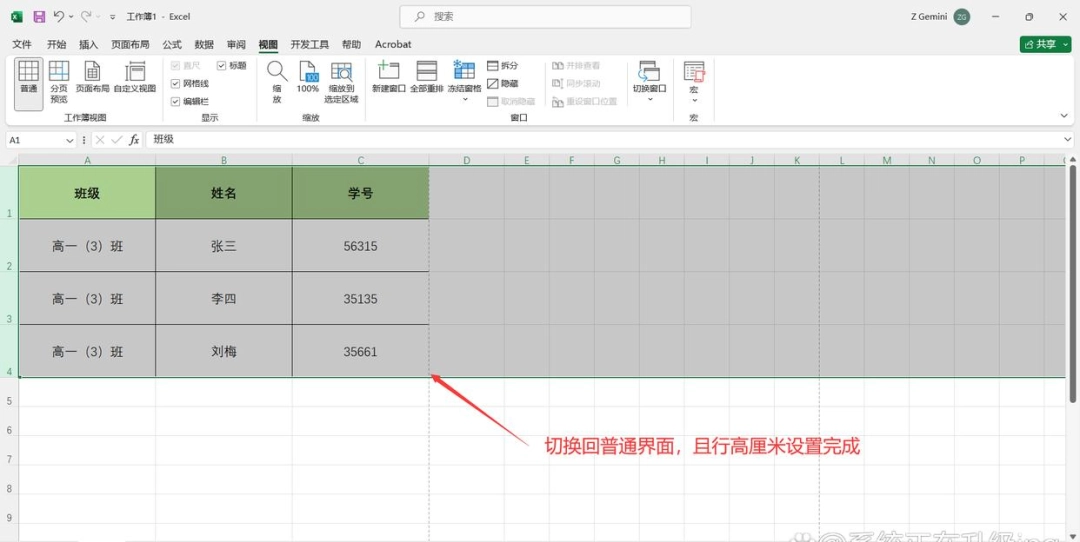Click the vertical scrollbar thumb

(x=1073, y=282)
